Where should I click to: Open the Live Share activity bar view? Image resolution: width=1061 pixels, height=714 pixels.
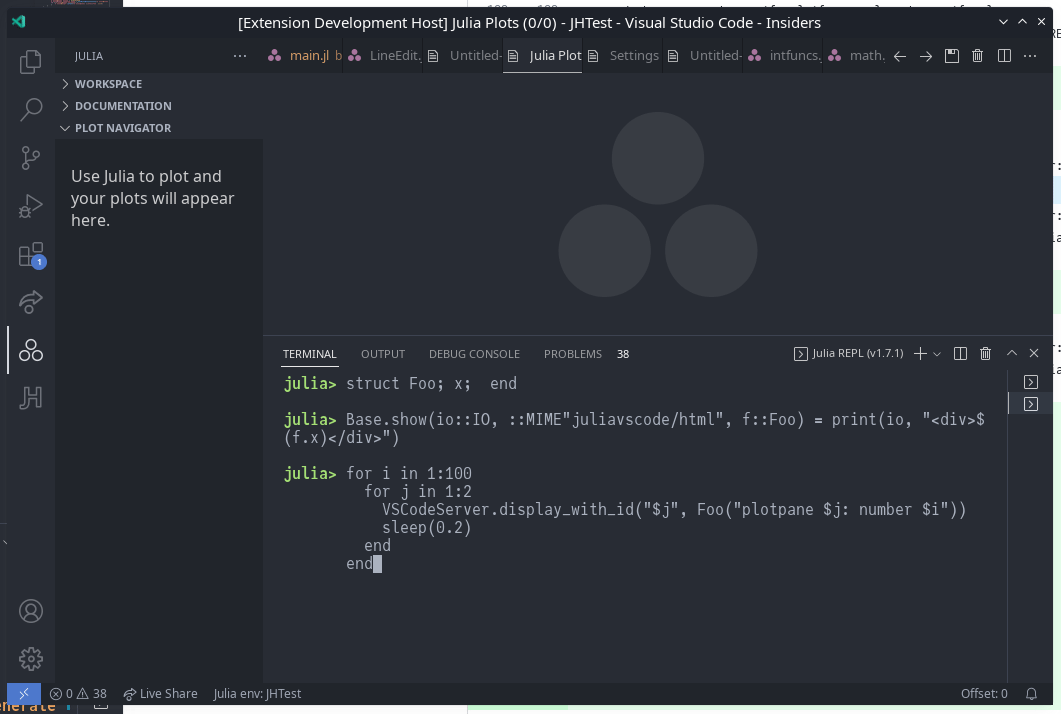click(30, 302)
